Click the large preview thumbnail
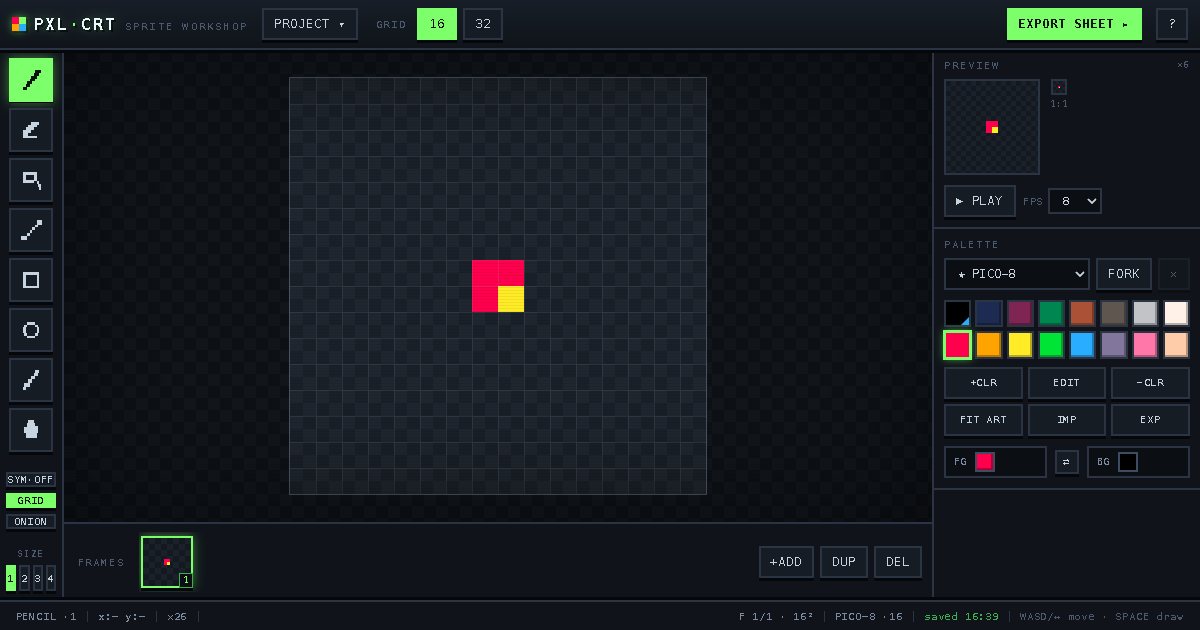The image size is (1200, 630). pyautogui.click(x=992, y=127)
